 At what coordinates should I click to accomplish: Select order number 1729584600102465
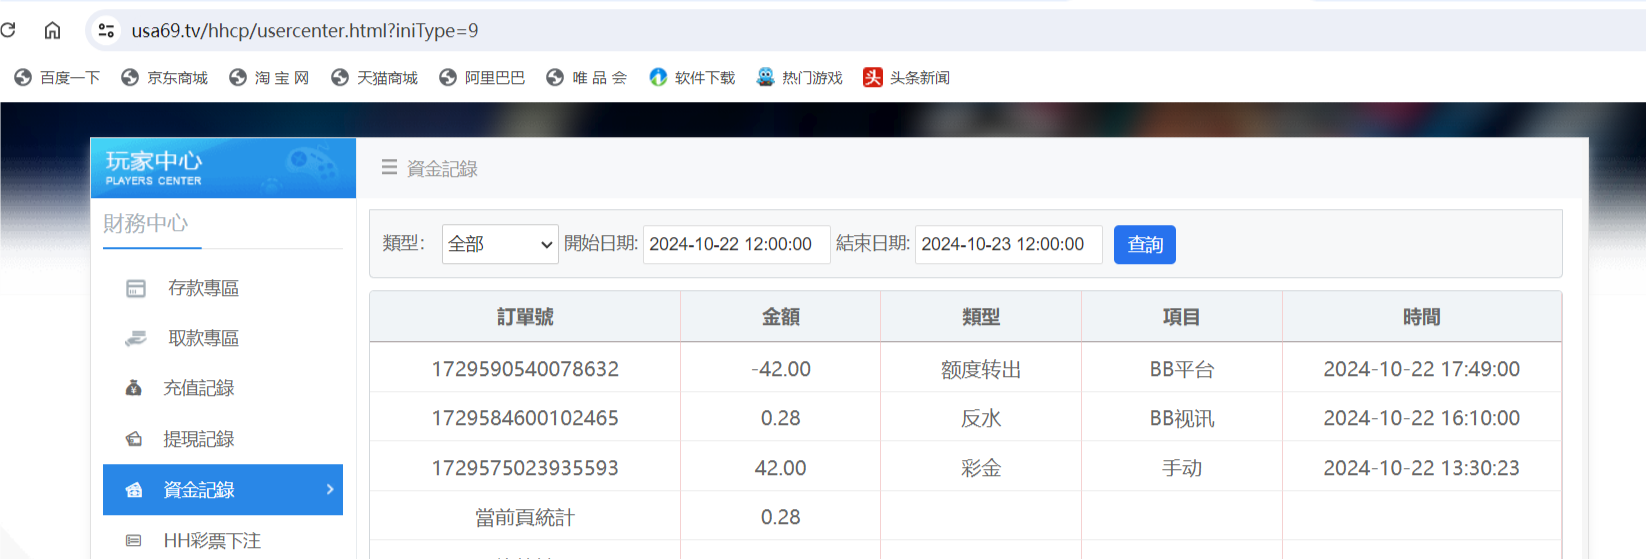click(x=525, y=418)
